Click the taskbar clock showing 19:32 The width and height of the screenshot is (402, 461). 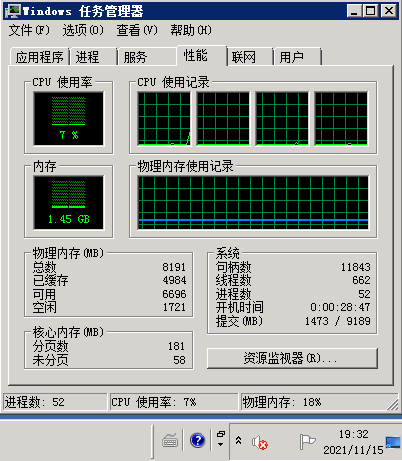(353, 442)
